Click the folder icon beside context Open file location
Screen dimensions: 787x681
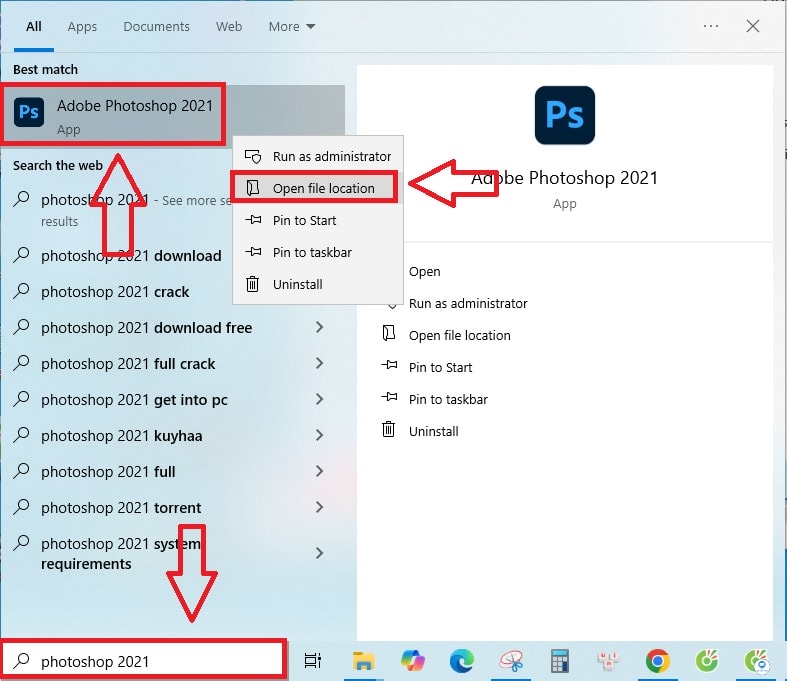(x=252, y=188)
